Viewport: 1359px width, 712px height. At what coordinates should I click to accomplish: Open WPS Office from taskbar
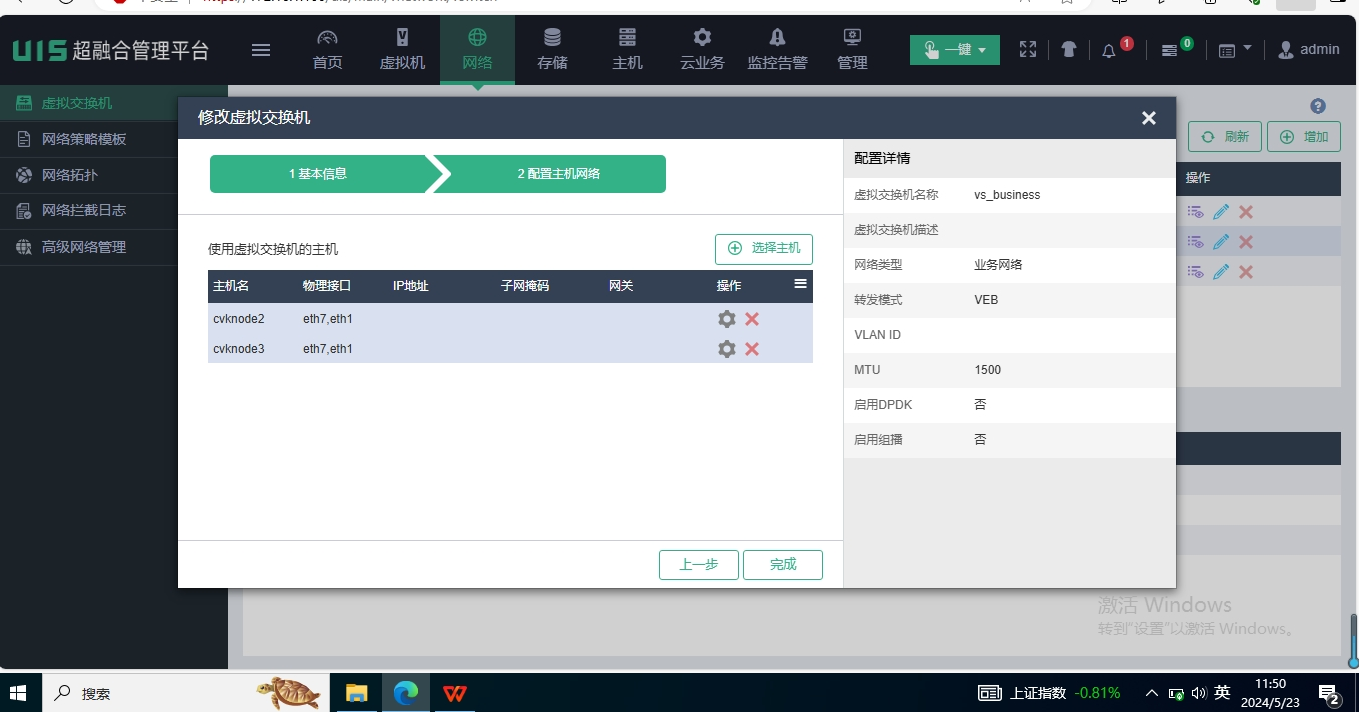455,692
